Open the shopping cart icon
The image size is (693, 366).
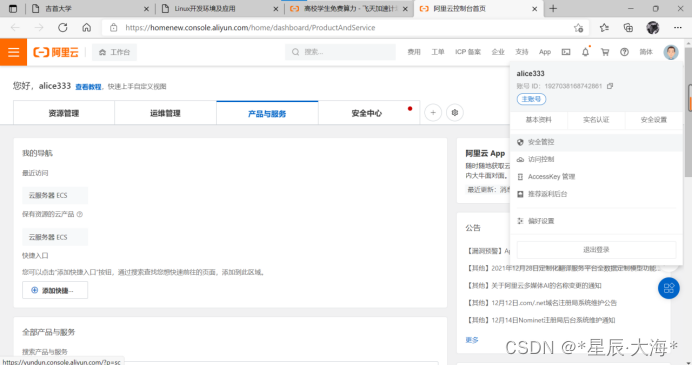click(605, 52)
